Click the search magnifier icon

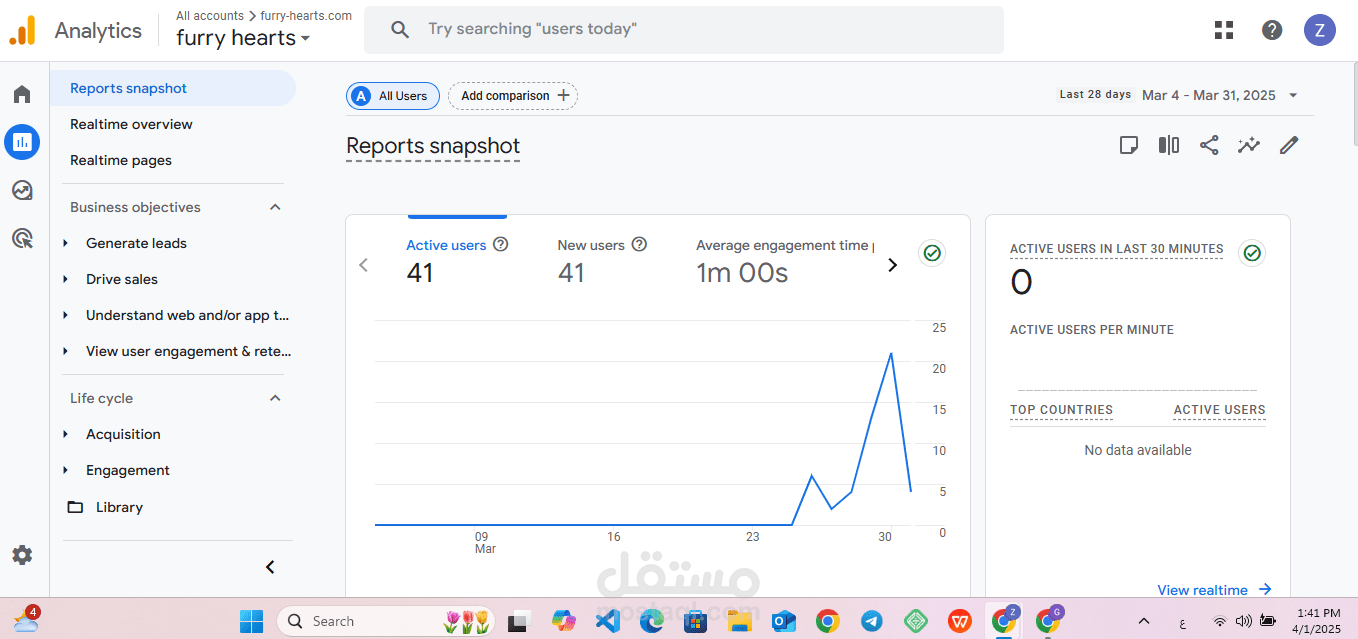pos(400,30)
